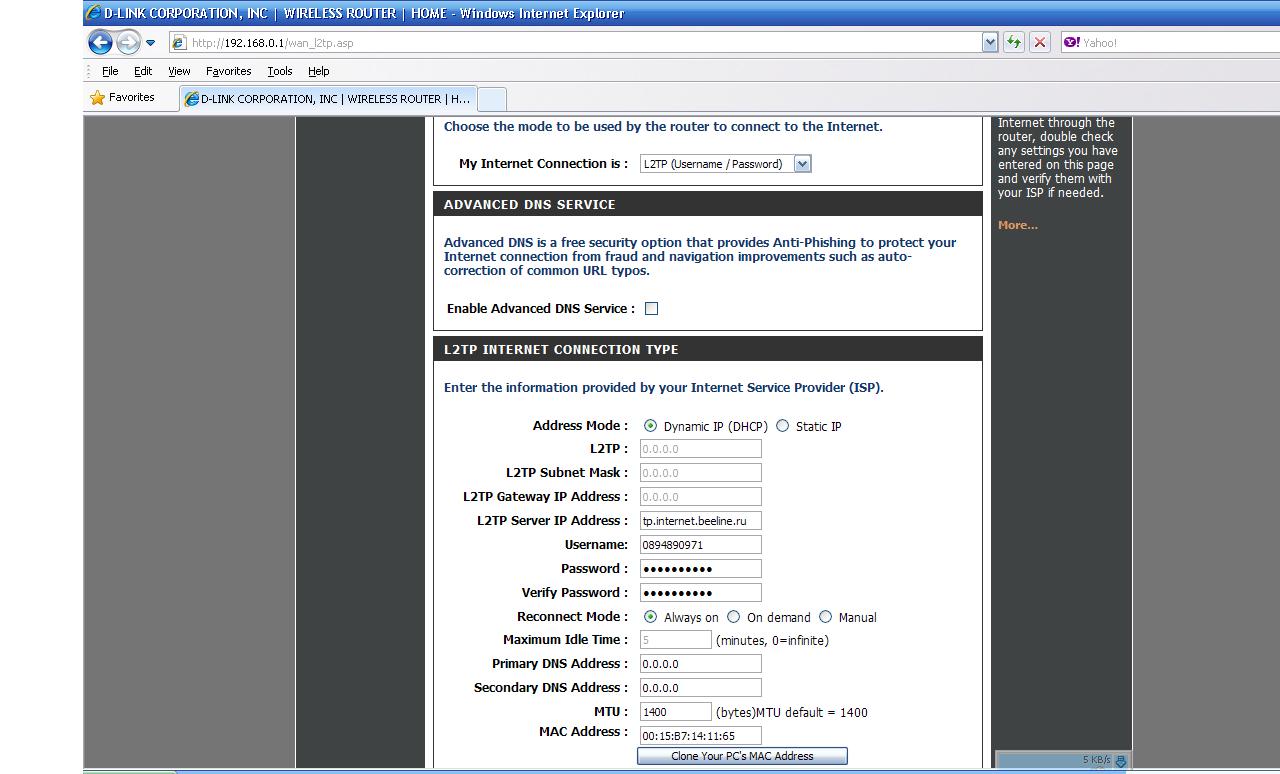This screenshot has width=1280, height=774.
Task: Click the 'ADVANCED DNS SERVICE' heading
Action: pyautogui.click(x=530, y=204)
